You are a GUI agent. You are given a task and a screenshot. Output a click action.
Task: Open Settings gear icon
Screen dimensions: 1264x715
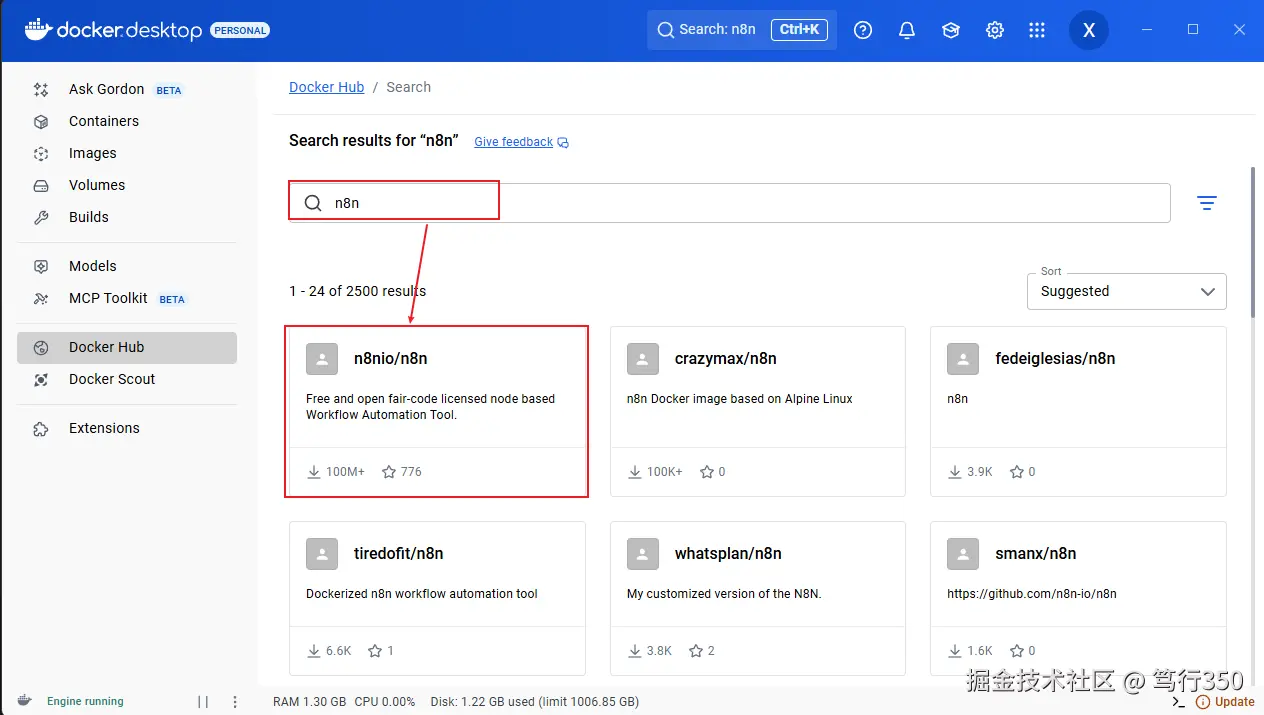click(x=995, y=31)
